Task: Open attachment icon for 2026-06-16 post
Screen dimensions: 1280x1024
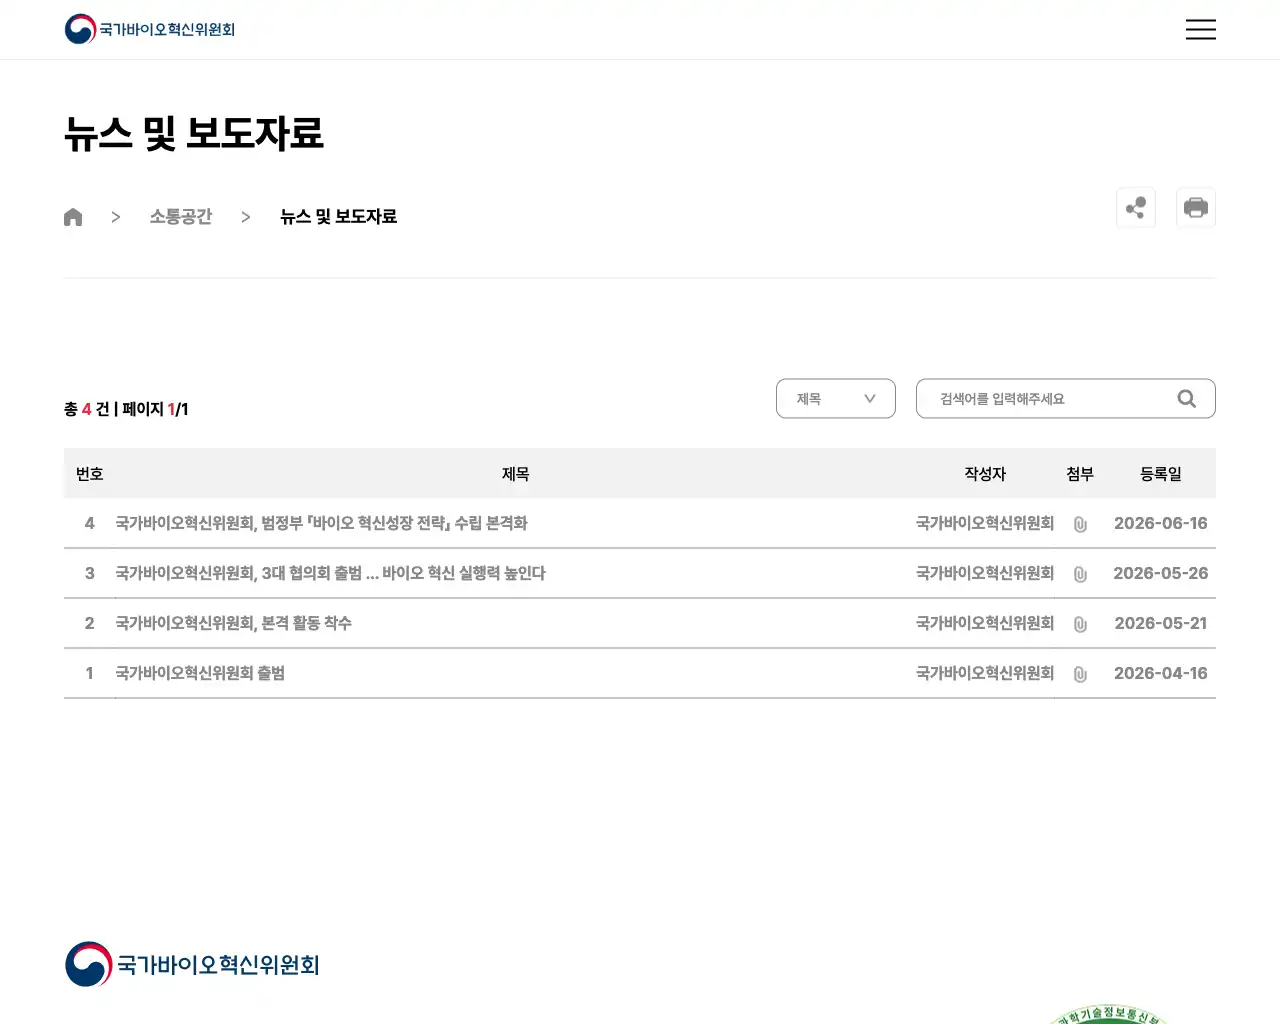Action: coord(1080,524)
